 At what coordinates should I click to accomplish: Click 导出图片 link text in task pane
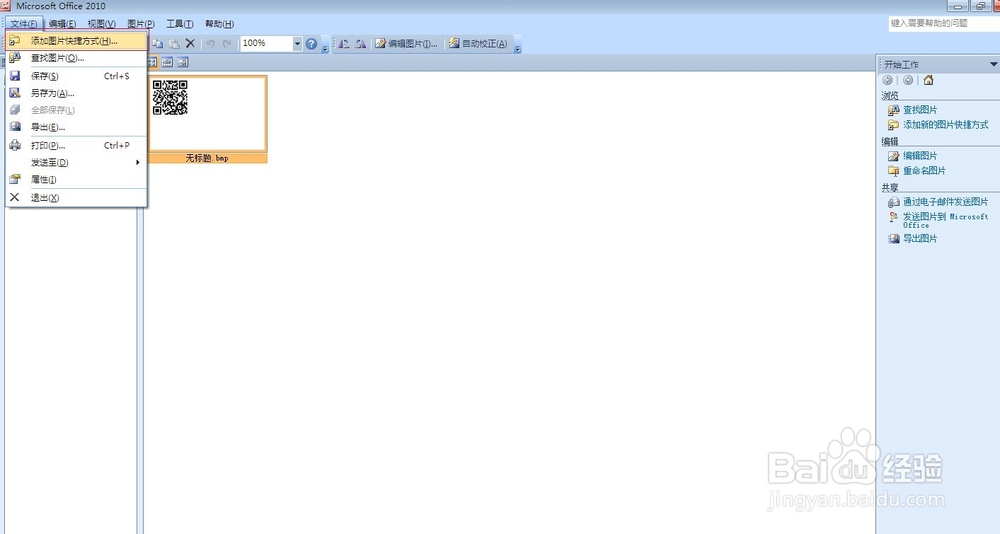pyautogui.click(x=920, y=239)
